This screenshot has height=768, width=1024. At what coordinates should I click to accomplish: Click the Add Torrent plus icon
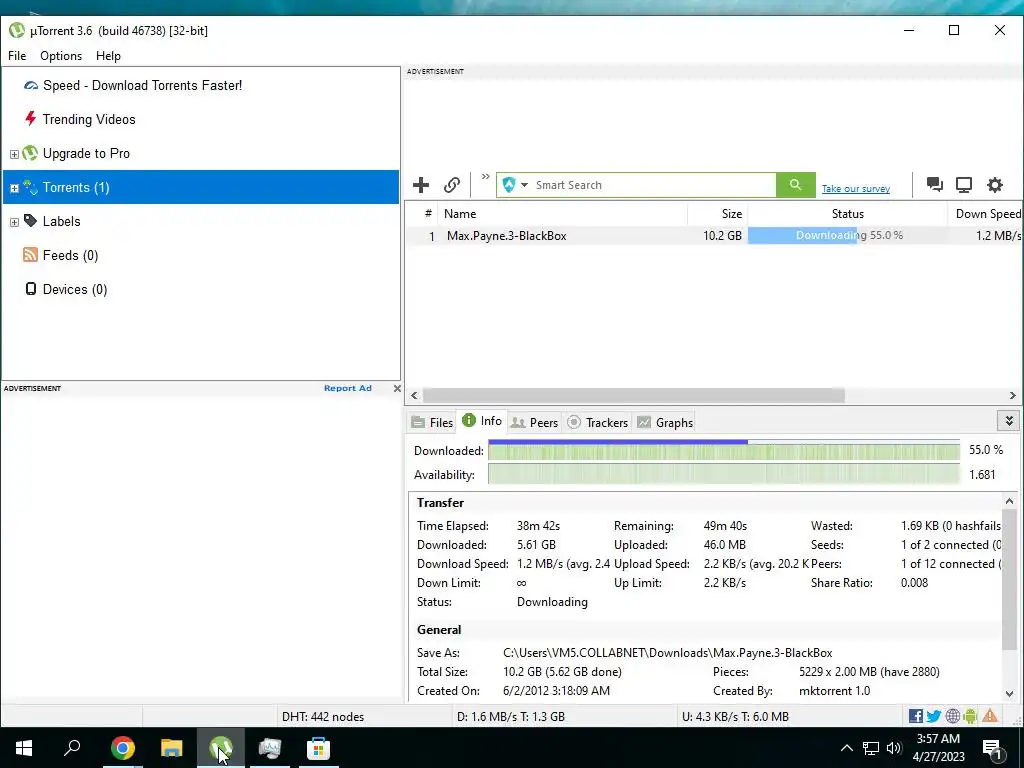(421, 185)
